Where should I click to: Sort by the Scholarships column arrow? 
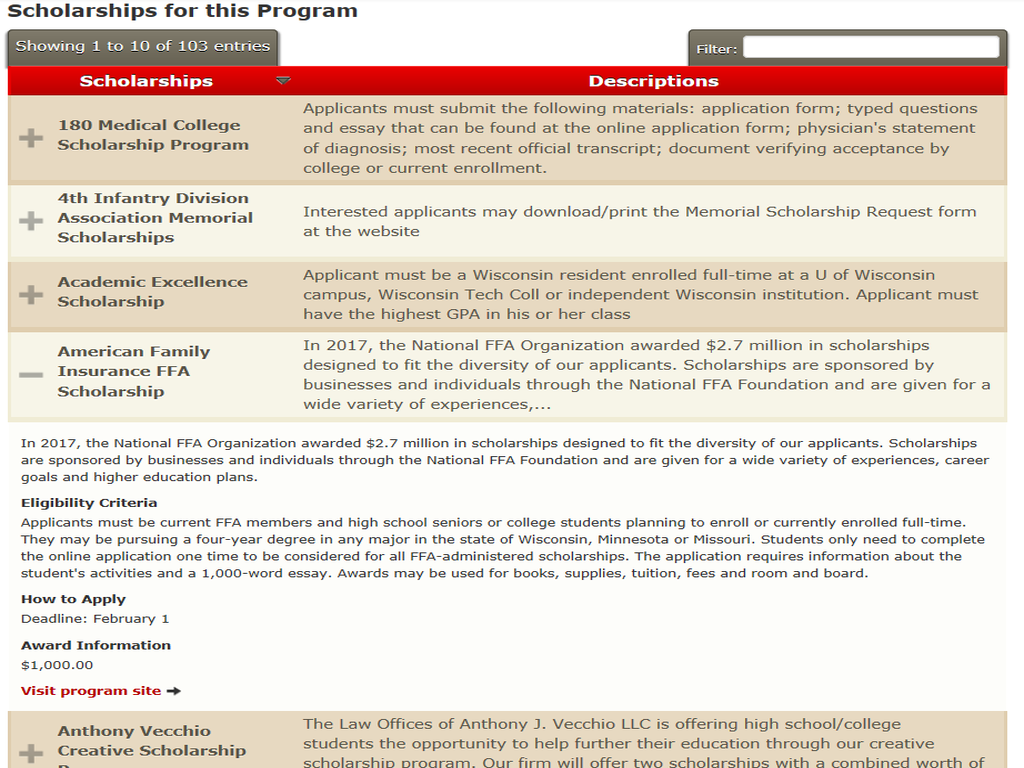[x=283, y=81]
